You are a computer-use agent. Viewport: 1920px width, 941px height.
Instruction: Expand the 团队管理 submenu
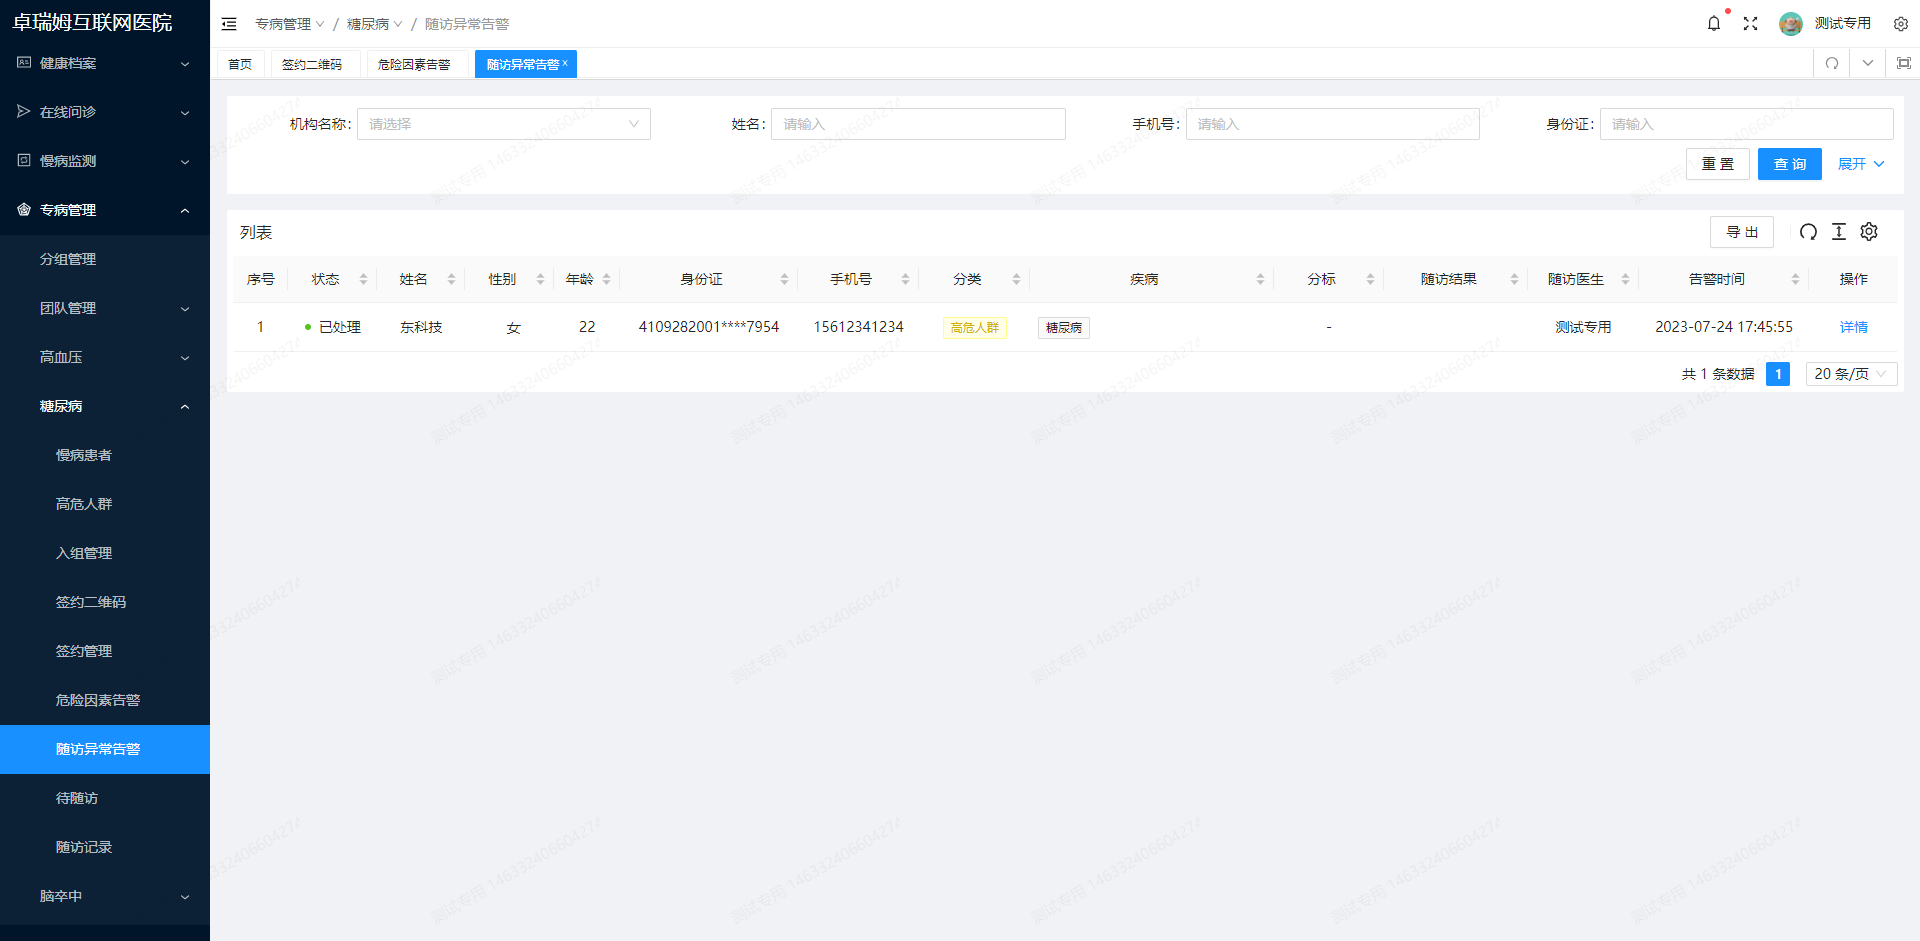pyautogui.click(x=105, y=308)
